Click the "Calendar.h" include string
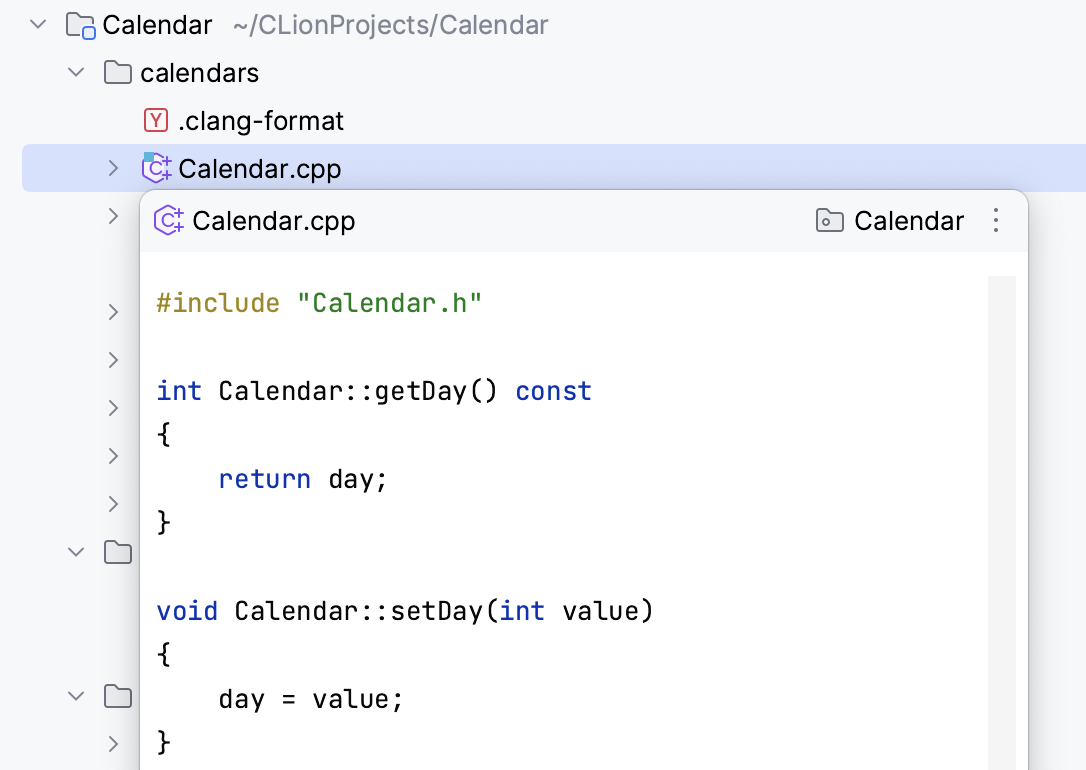The width and height of the screenshot is (1086, 770). (389, 303)
